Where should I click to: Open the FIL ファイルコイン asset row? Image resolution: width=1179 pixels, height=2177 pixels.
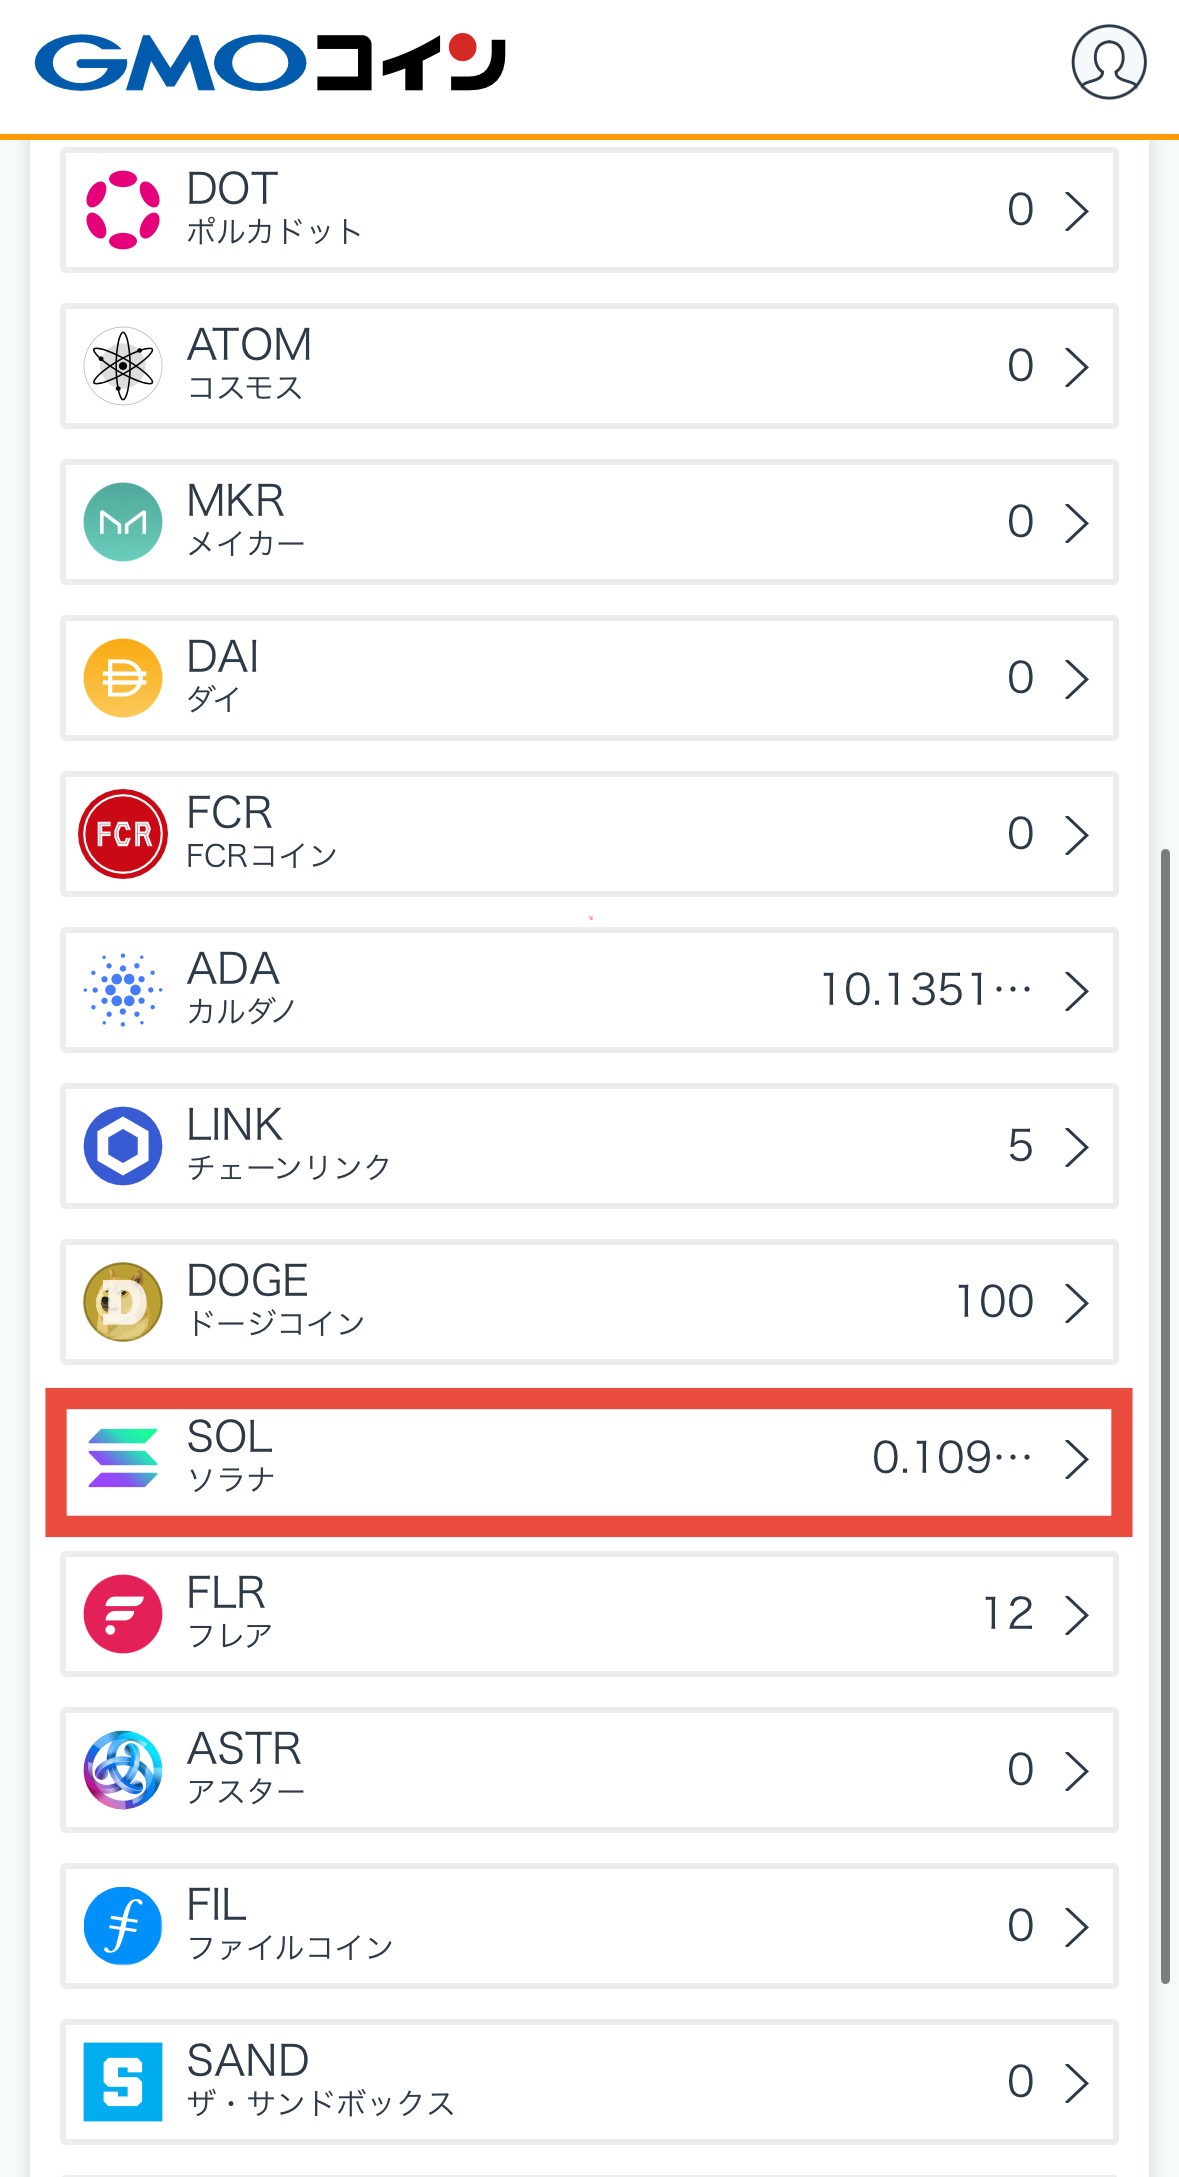(588, 1926)
